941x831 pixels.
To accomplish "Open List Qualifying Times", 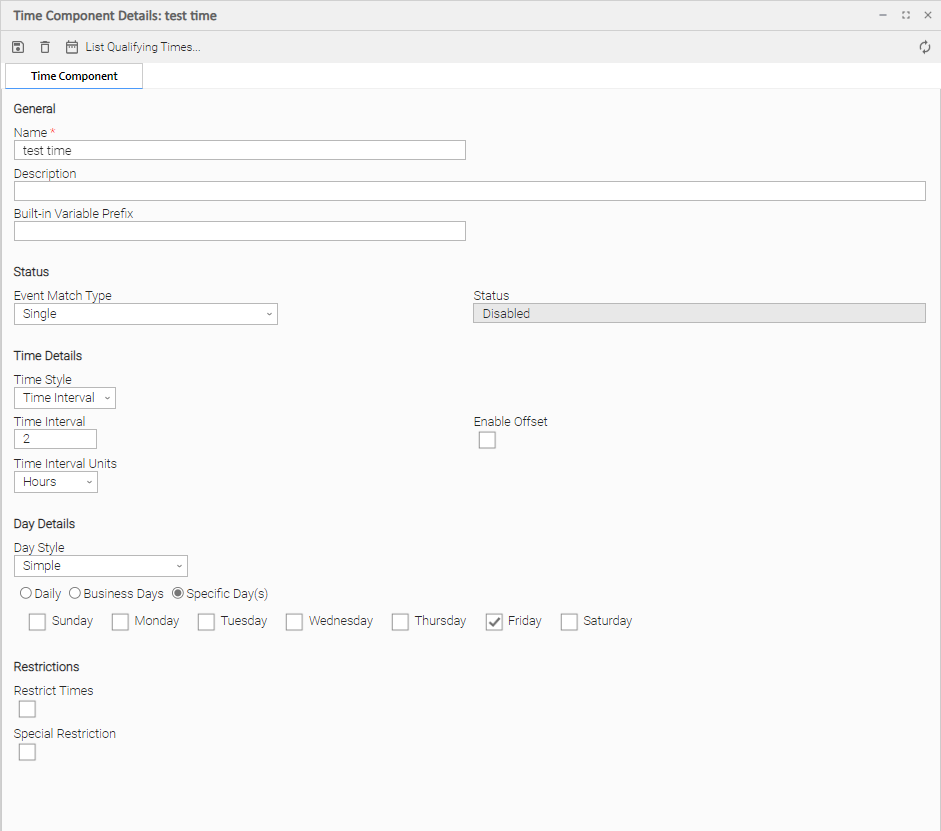I will 142,47.
